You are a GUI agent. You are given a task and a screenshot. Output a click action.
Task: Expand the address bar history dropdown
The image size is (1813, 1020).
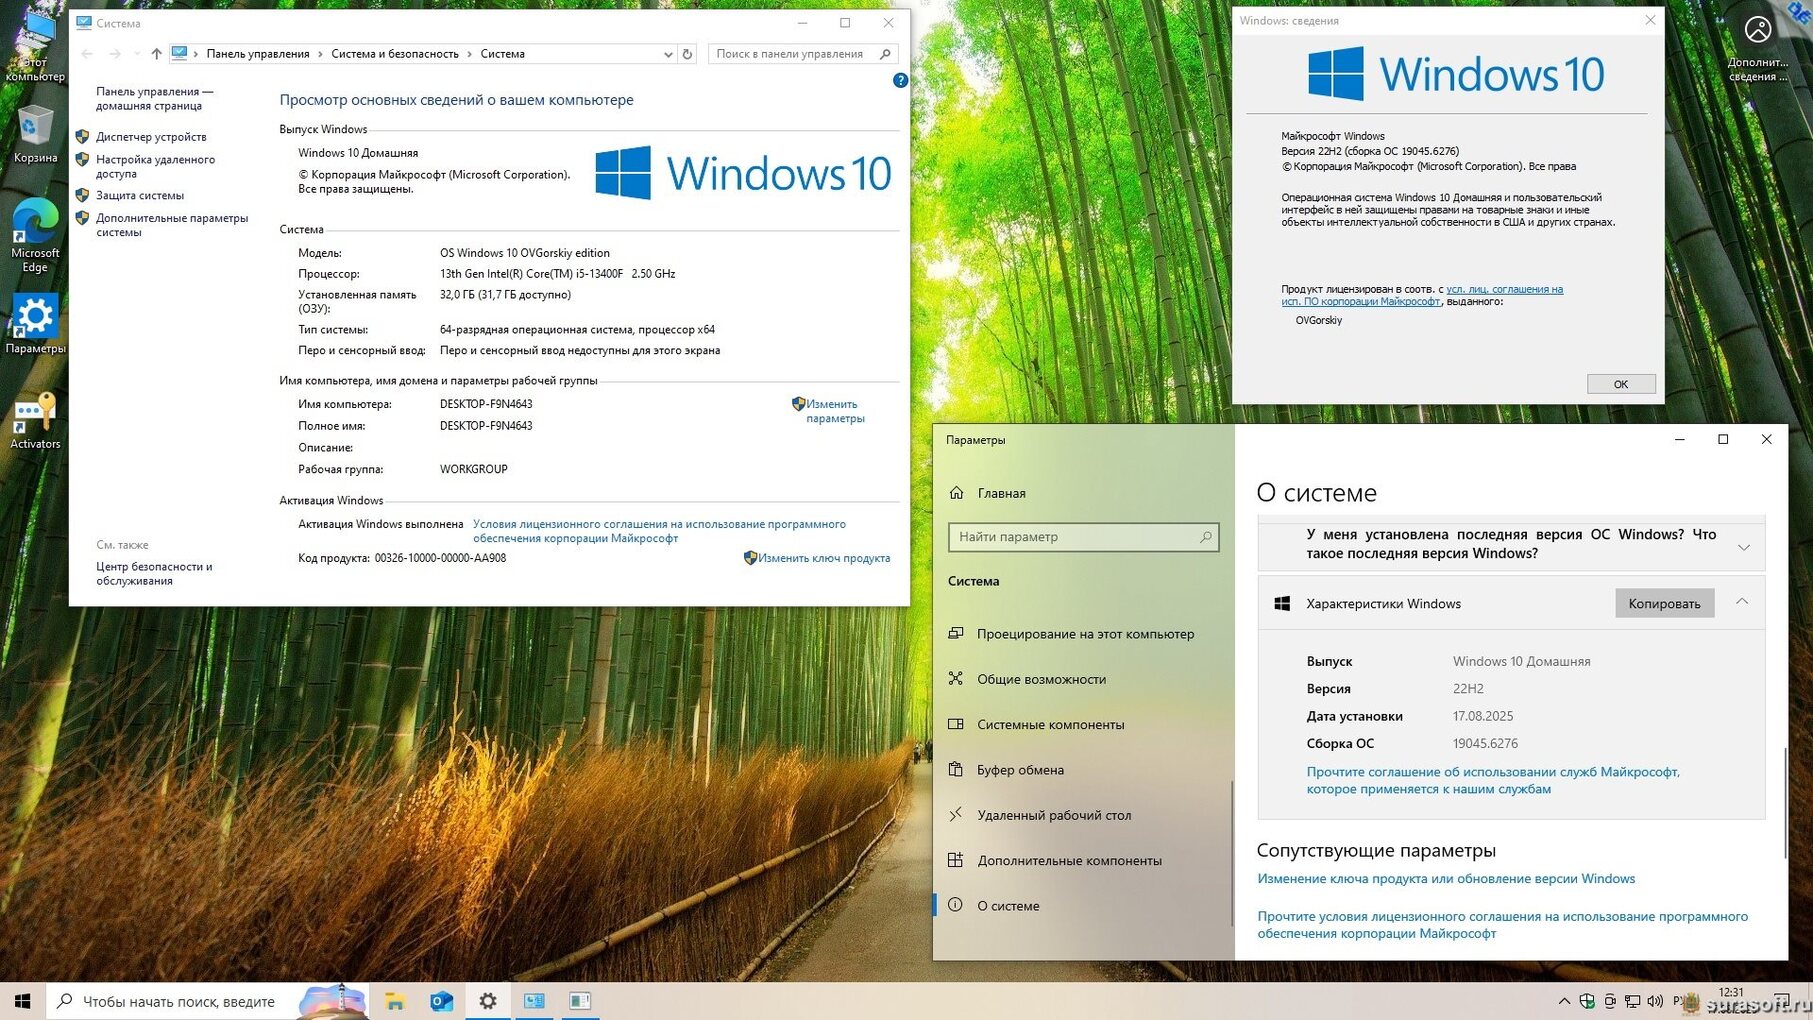pos(668,54)
